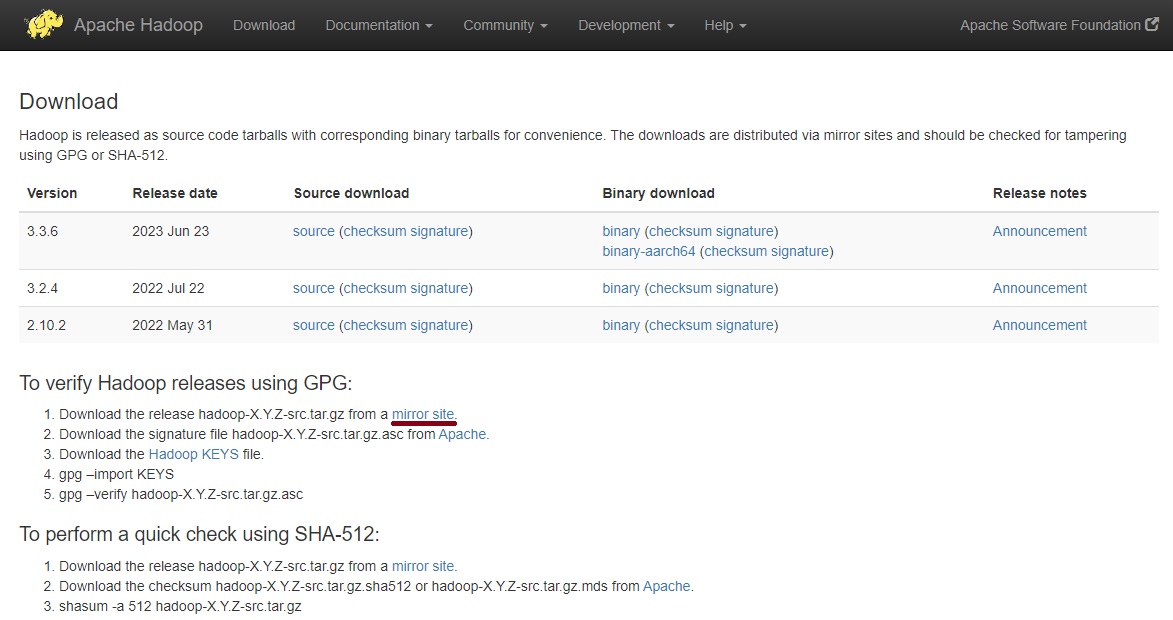Image resolution: width=1173 pixels, height=620 pixels.
Task: Click the 'To perform a quick check using SHA-512' heading
Action: 200,534
